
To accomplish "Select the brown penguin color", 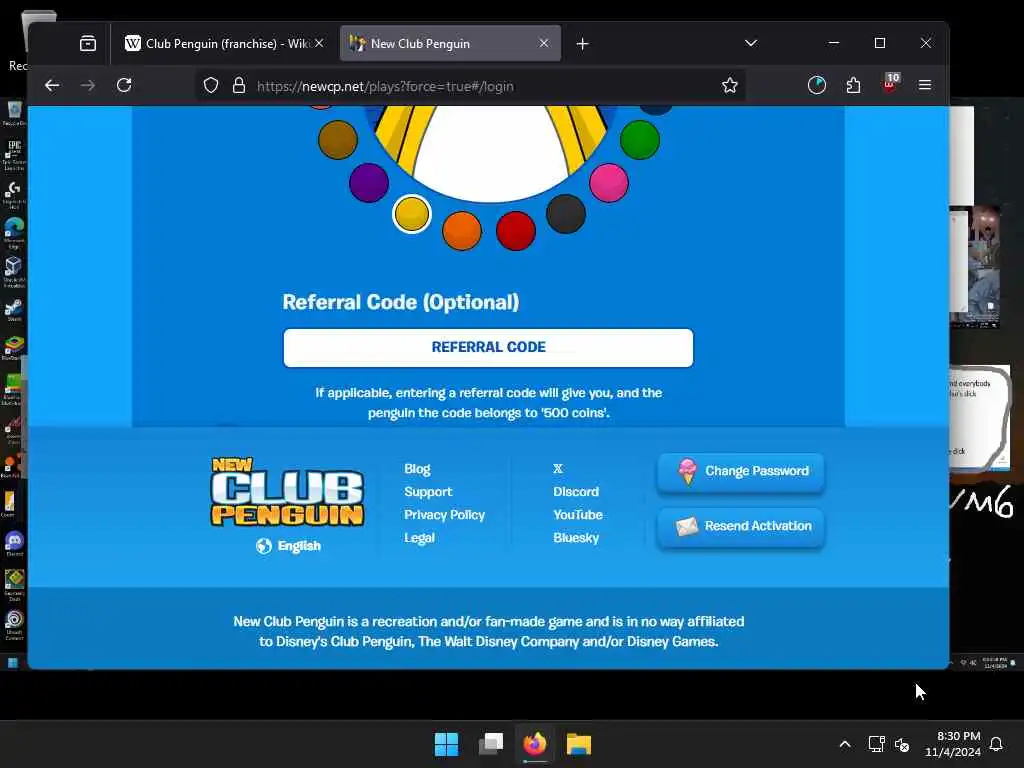I will 338,140.
